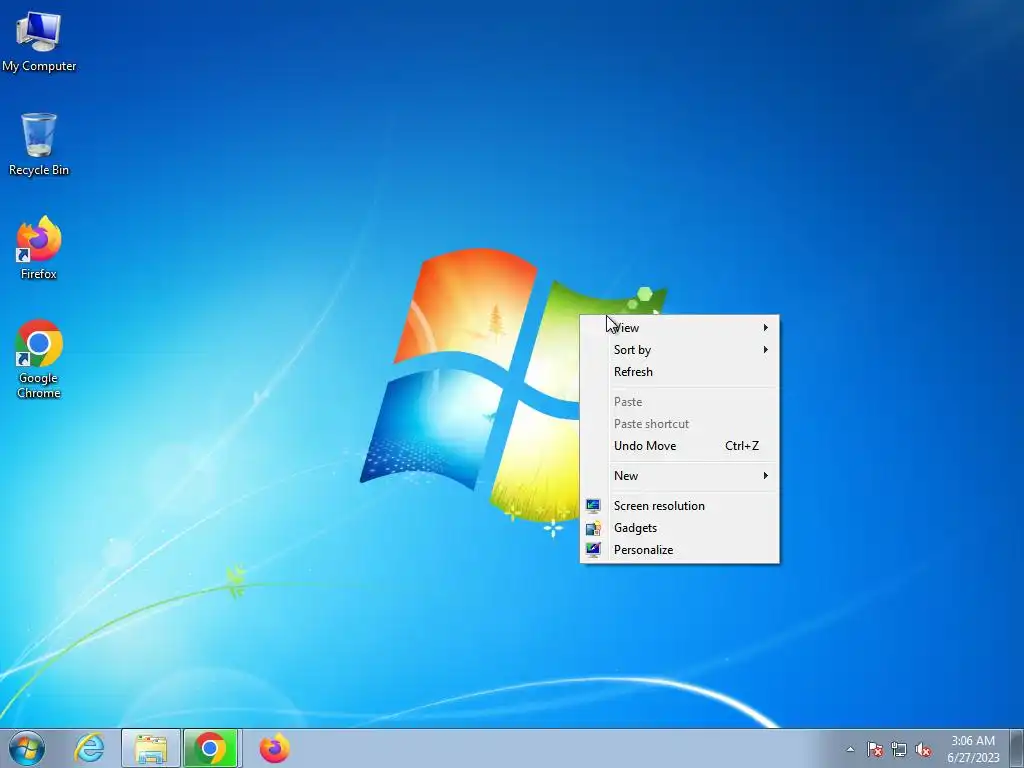Open Gadgets from the context menu

(x=679, y=528)
